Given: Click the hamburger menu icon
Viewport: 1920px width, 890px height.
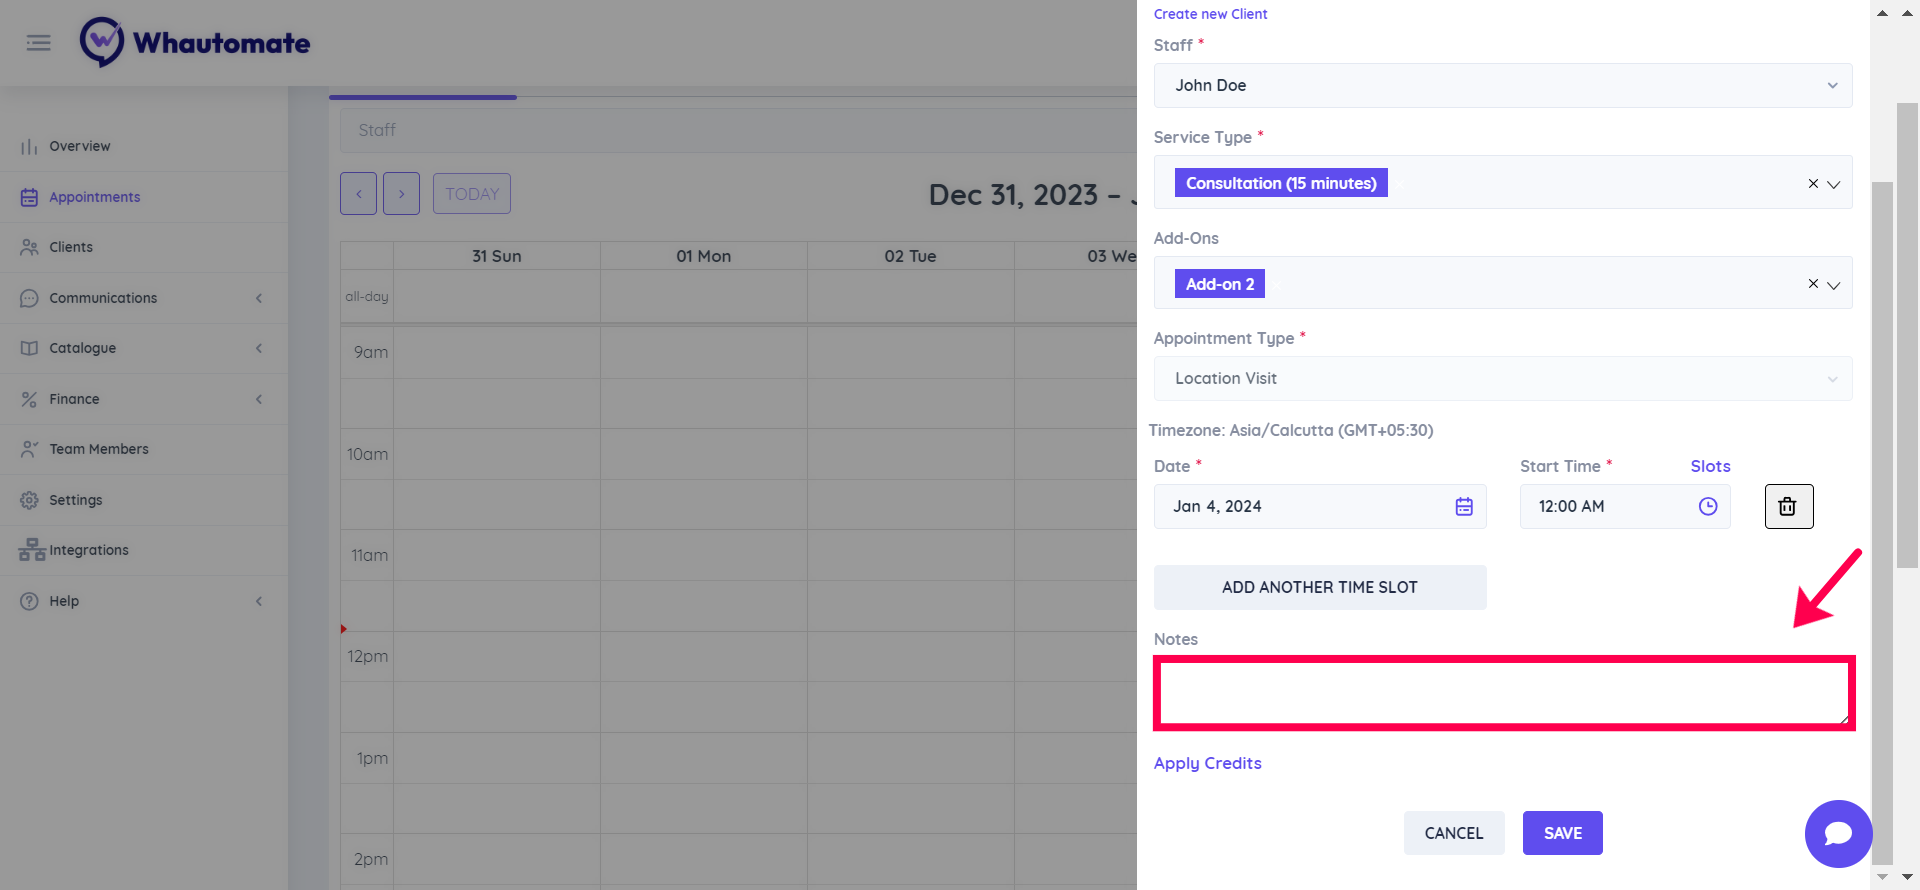Looking at the screenshot, I should (x=38, y=43).
